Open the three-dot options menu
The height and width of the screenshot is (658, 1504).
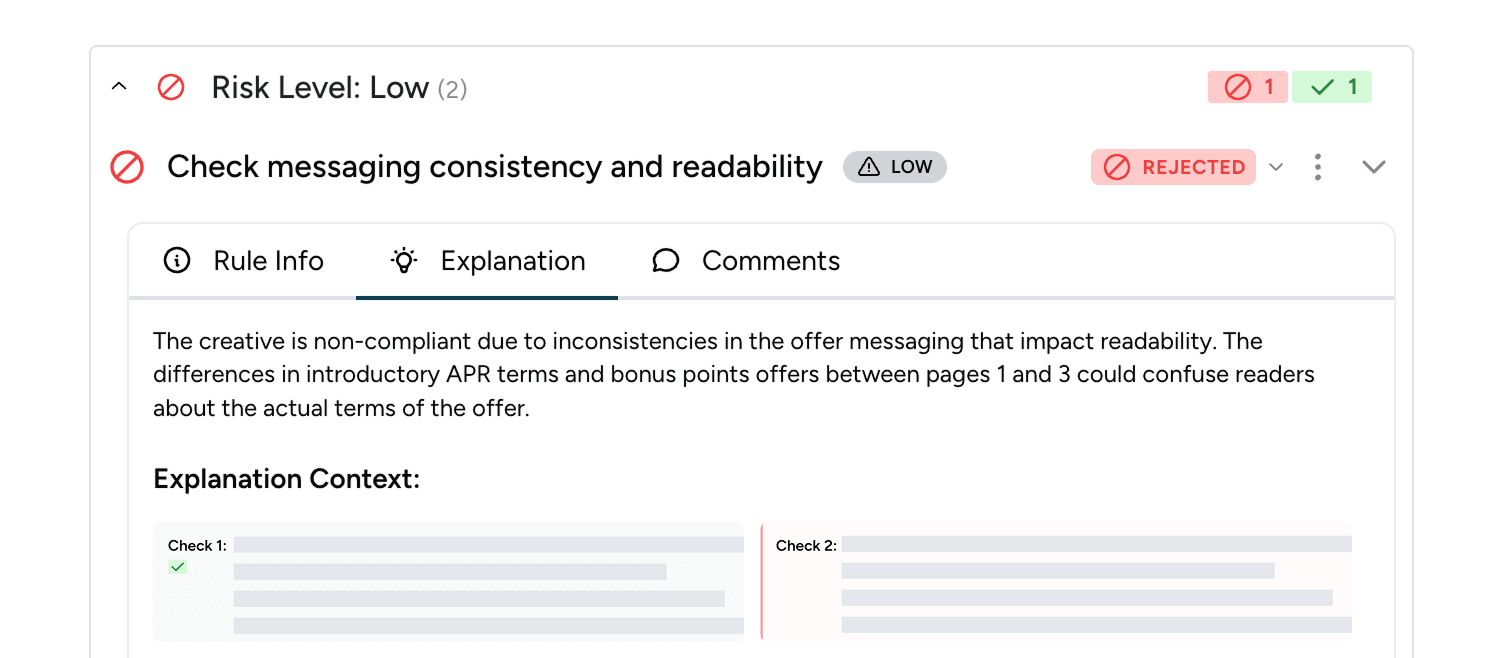coord(1318,167)
